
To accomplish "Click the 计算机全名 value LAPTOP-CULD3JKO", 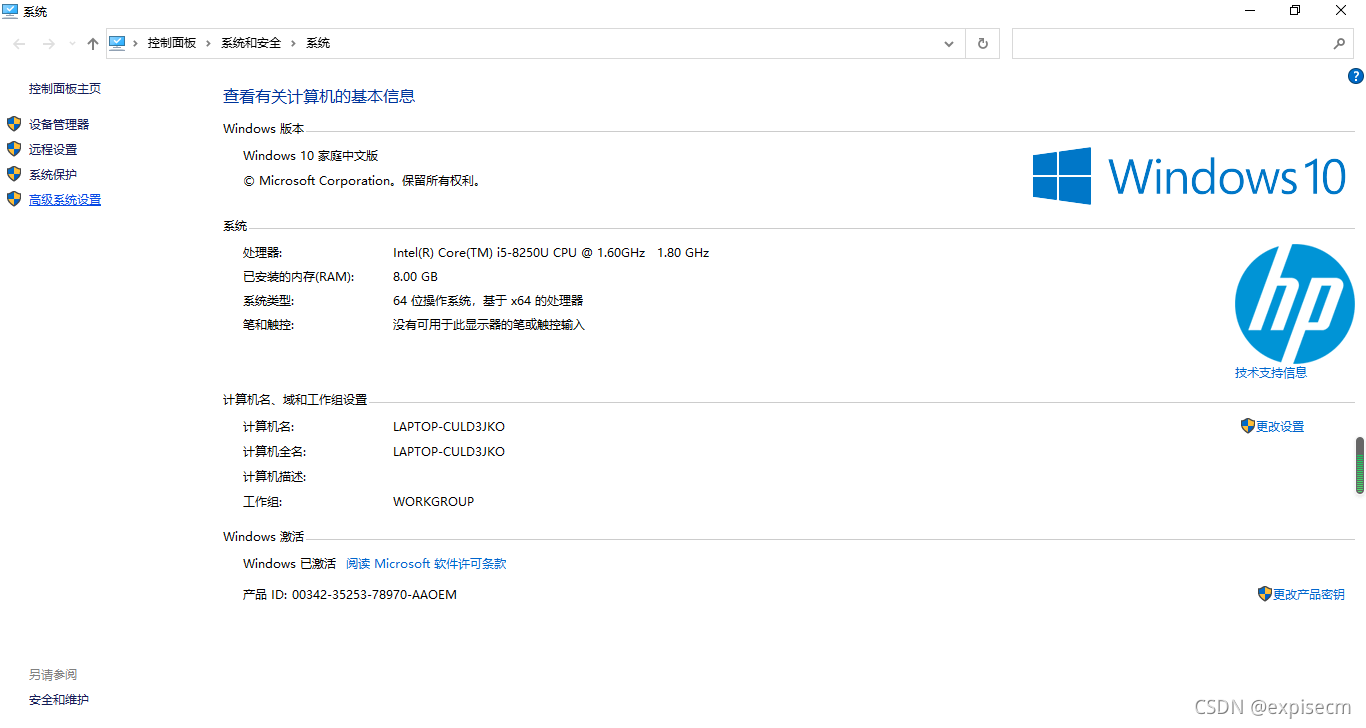I will tap(449, 452).
